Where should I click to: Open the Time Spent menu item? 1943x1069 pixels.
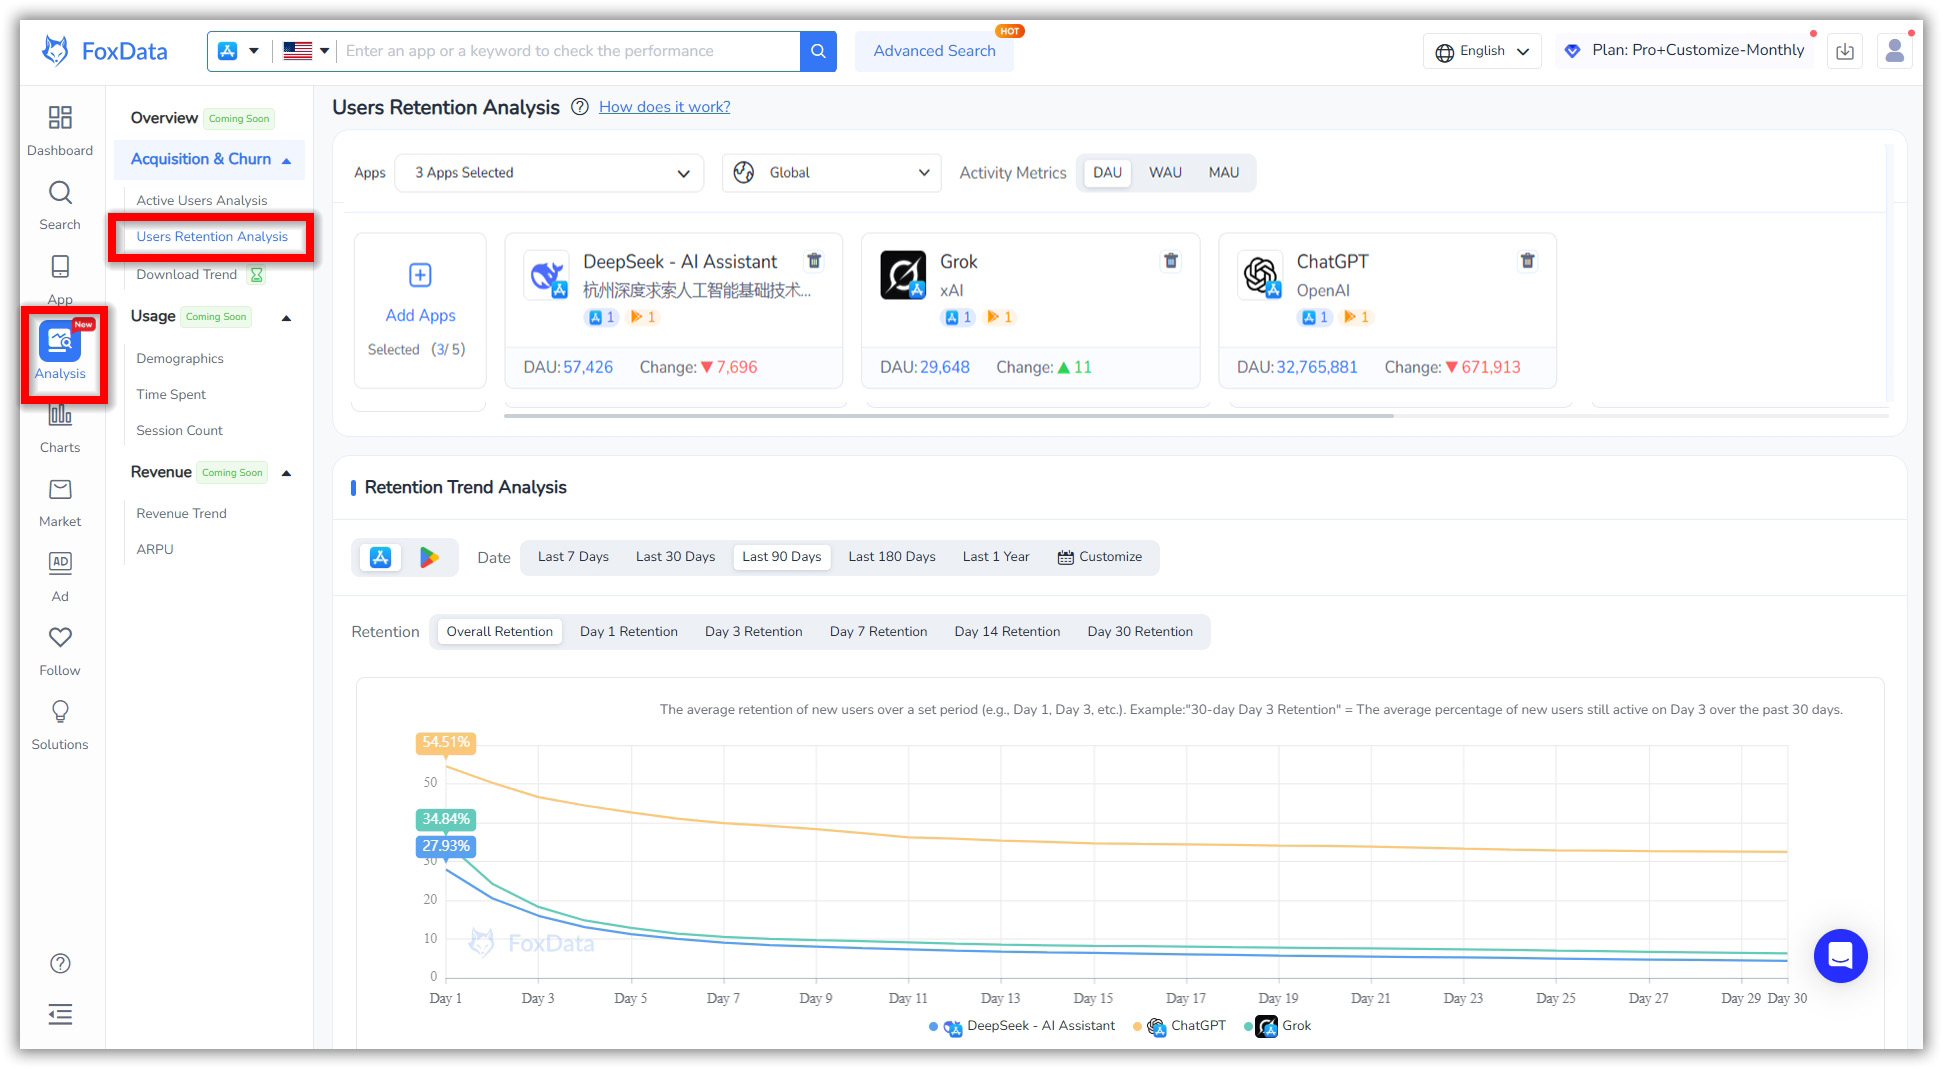171,395
